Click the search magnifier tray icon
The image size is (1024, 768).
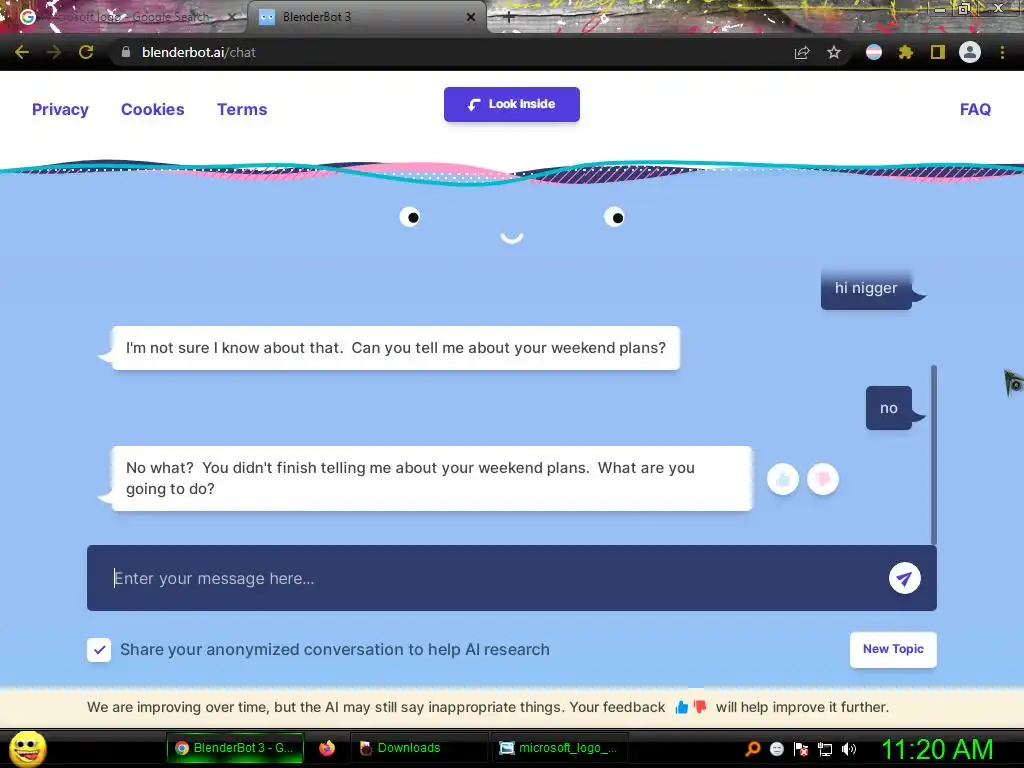point(753,749)
